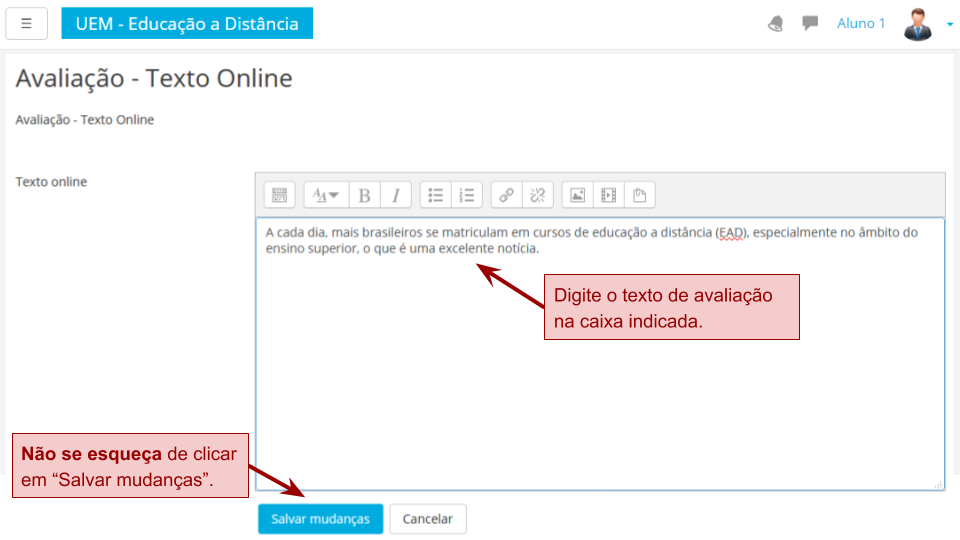
Task: Insert a hyperlink with the link icon
Action: (x=507, y=195)
